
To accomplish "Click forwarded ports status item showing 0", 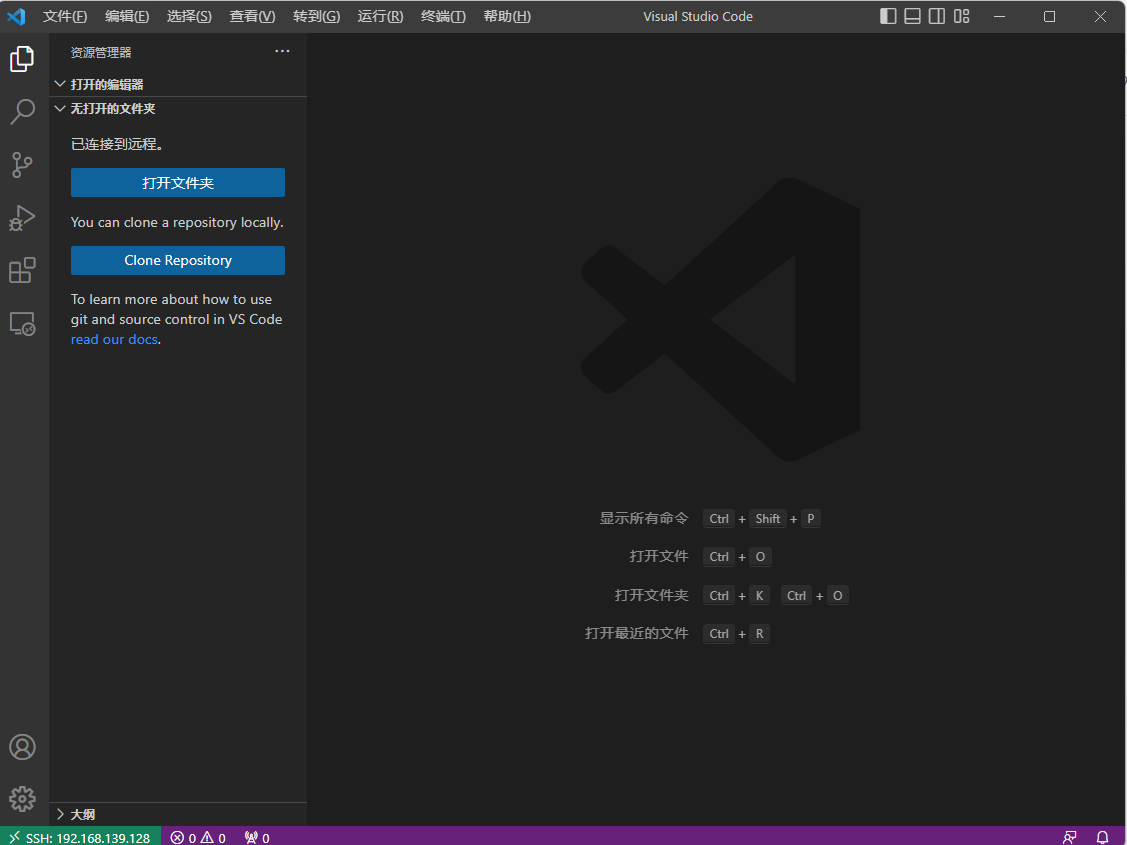I will pos(257,837).
